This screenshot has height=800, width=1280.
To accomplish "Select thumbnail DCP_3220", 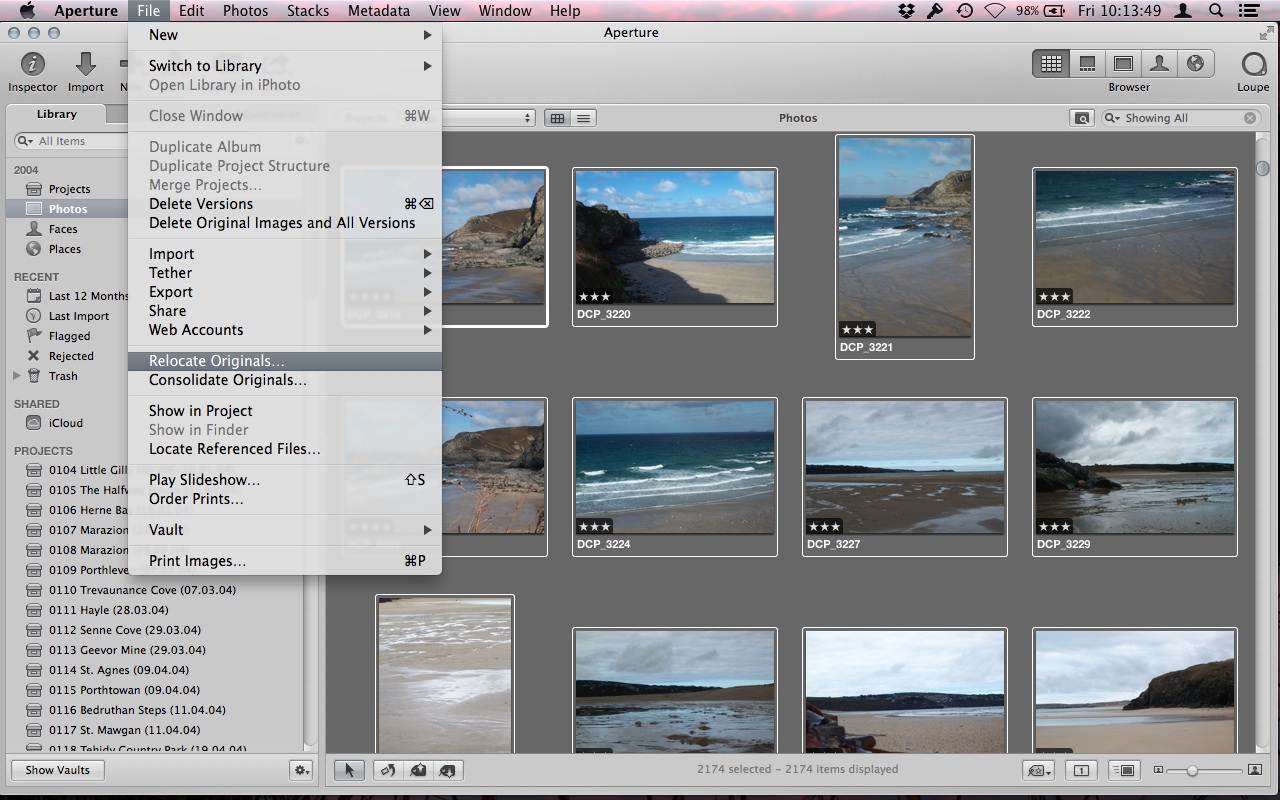I will tap(675, 246).
